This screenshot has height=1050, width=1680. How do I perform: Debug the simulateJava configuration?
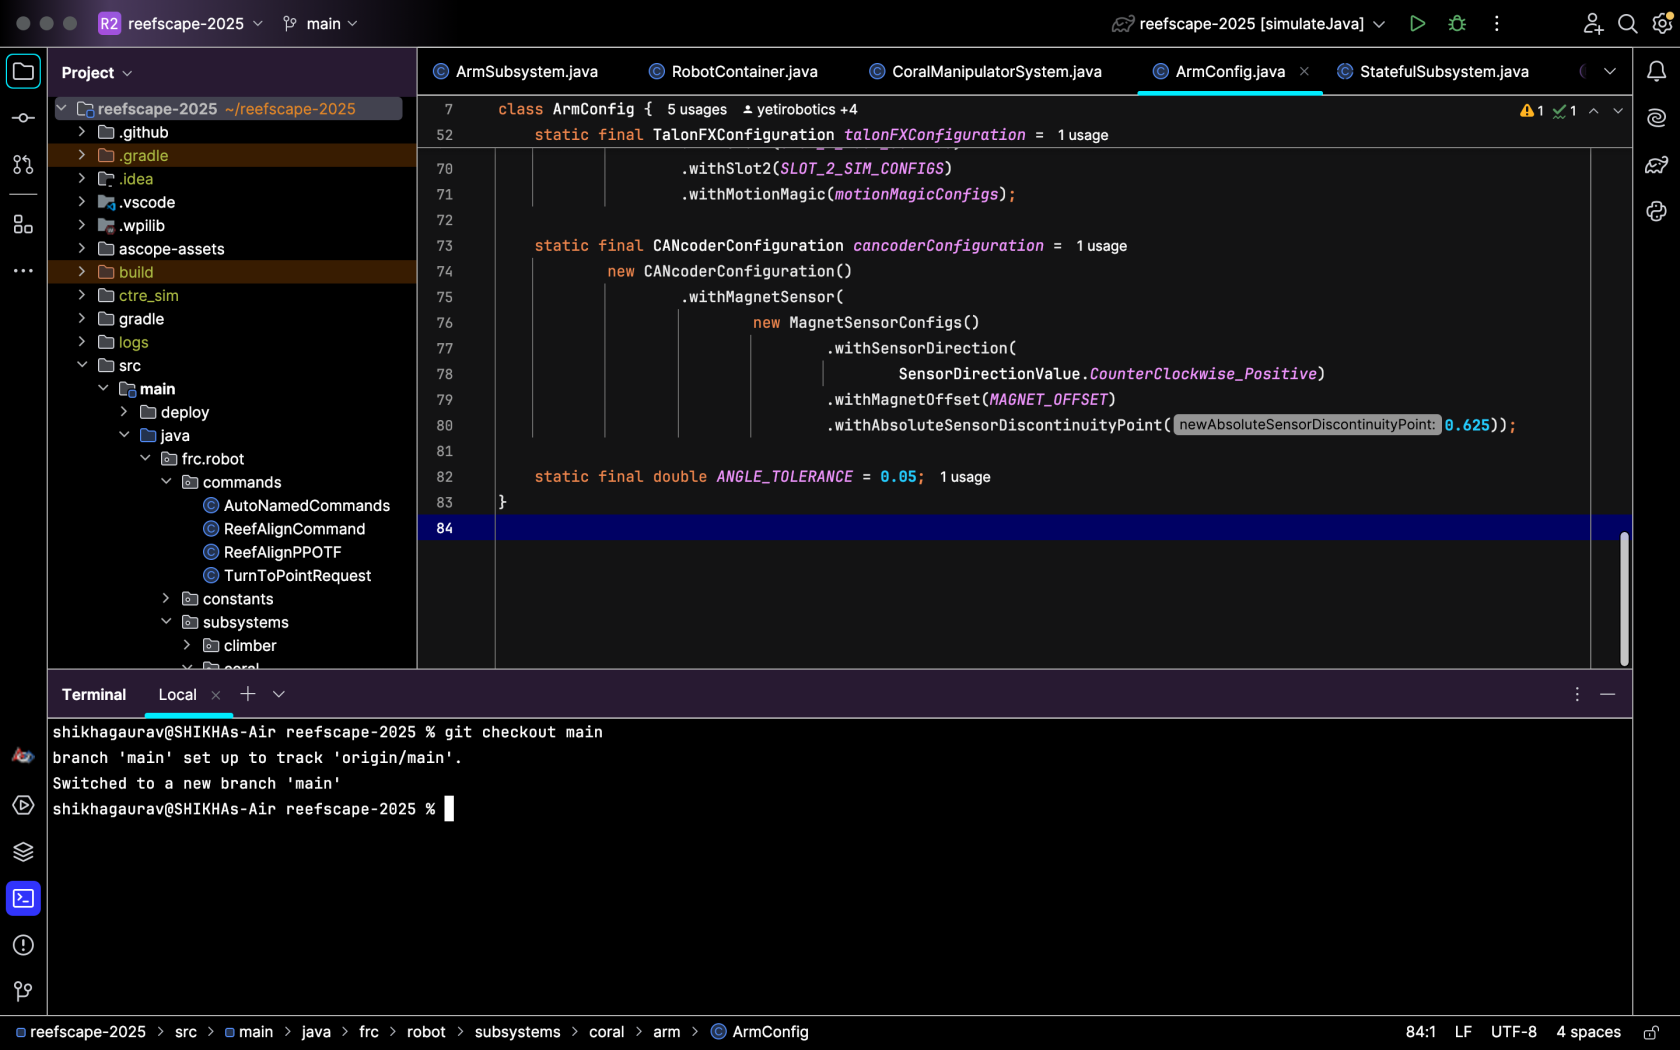(x=1457, y=23)
